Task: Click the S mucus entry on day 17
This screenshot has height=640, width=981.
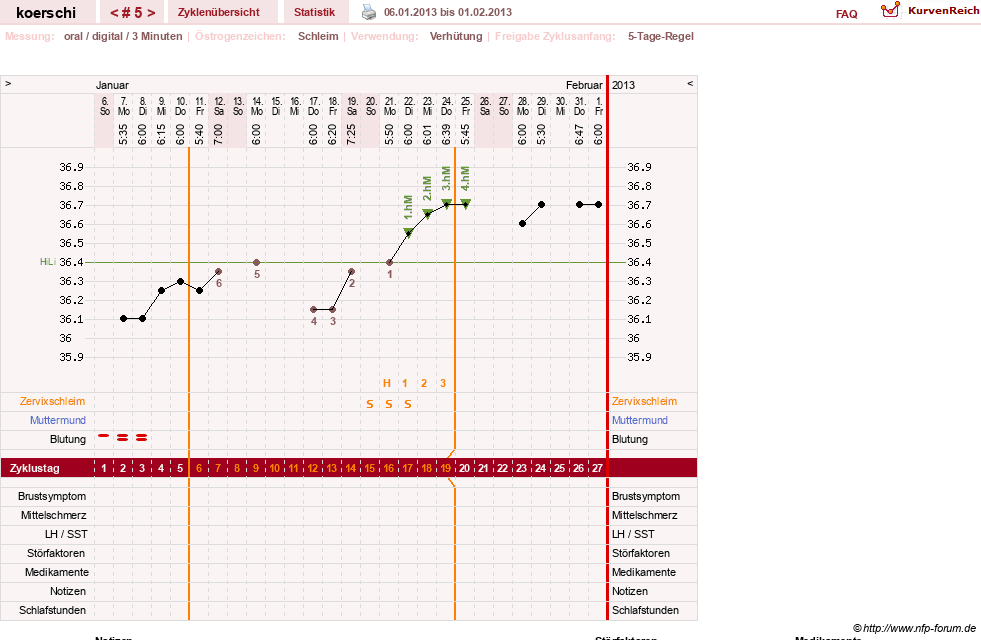Action: [x=408, y=404]
